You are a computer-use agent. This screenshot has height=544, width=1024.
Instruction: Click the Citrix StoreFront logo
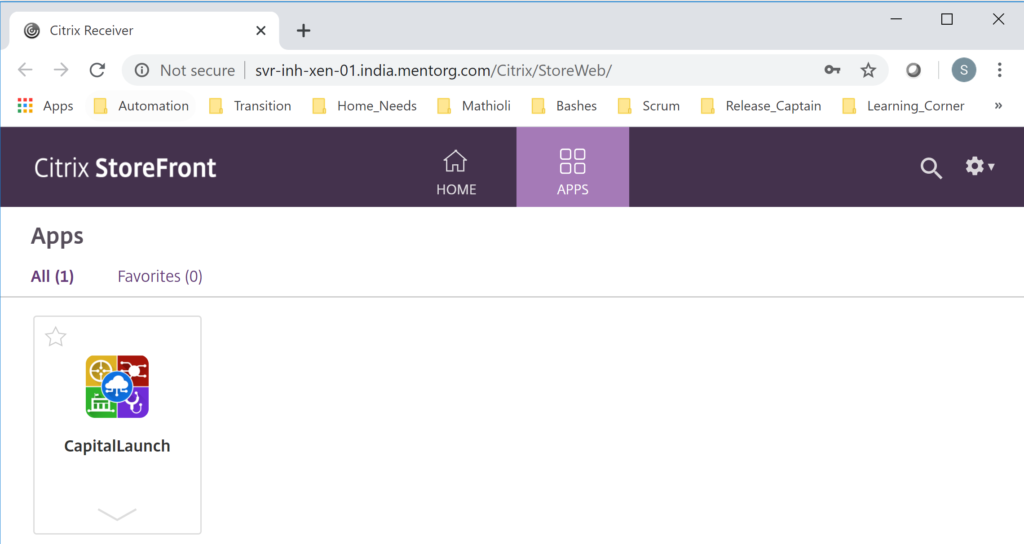[x=125, y=168]
